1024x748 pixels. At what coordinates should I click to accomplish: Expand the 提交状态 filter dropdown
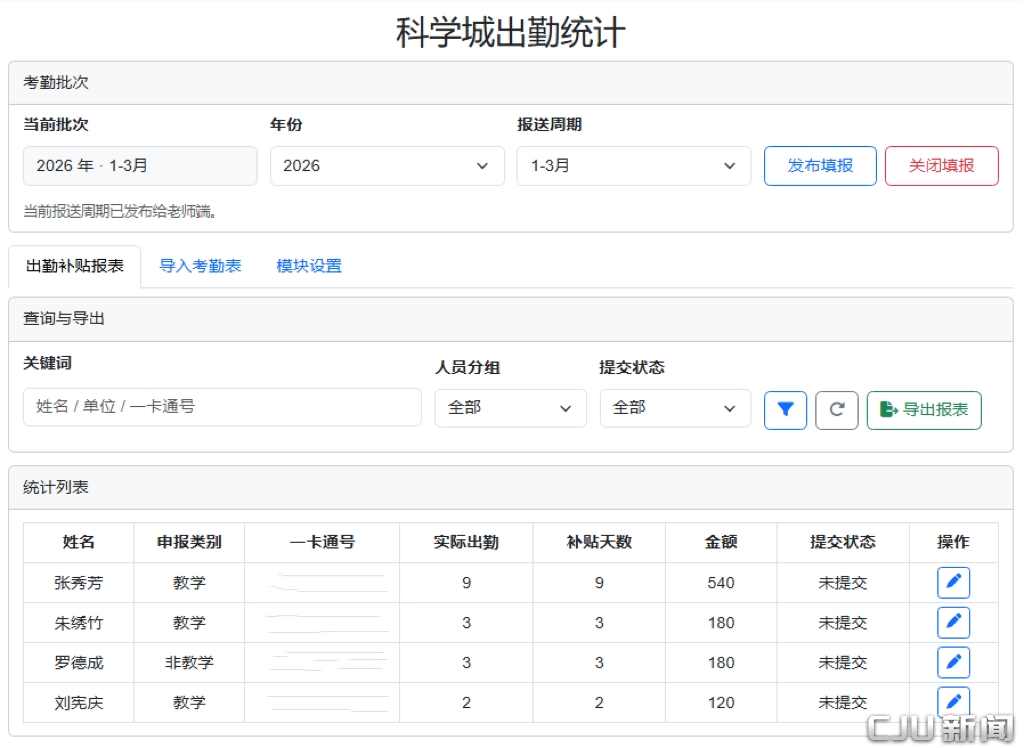click(675, 408)
